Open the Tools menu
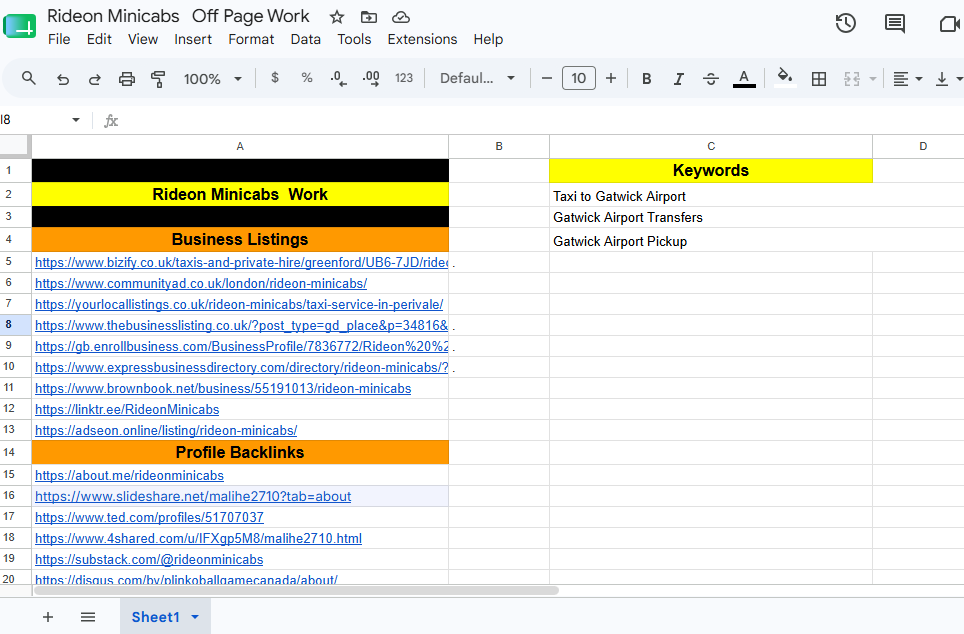Screen dimensions: 964x634 (x=354, y=39)
